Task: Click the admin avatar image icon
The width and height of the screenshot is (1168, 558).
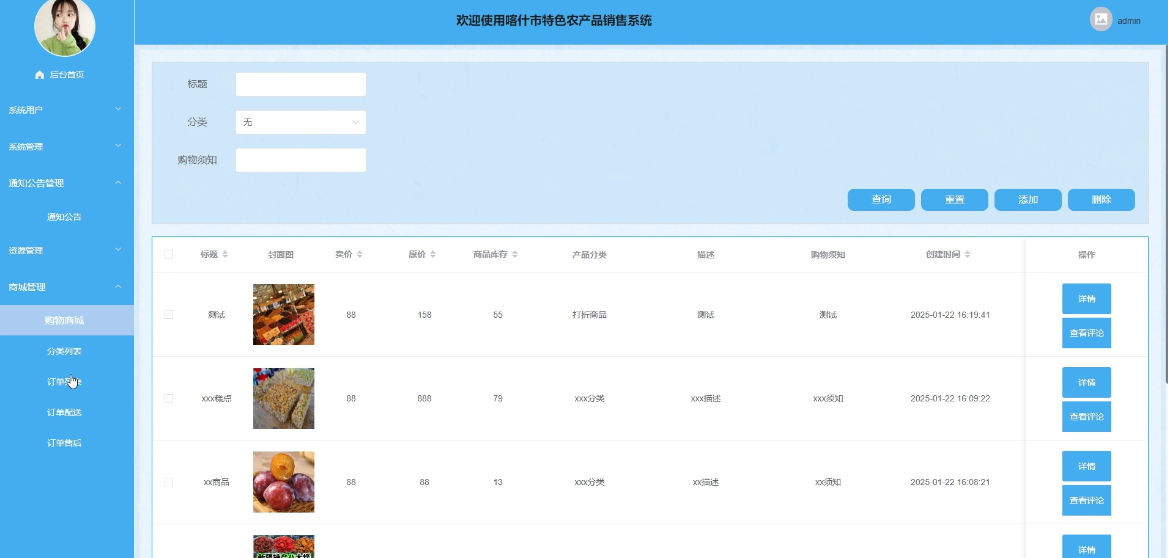Action: pos(1101,19)
